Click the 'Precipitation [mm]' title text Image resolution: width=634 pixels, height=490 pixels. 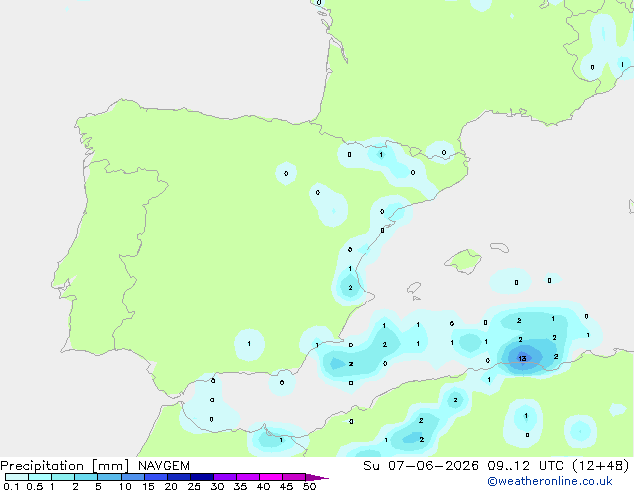point(65,466)
